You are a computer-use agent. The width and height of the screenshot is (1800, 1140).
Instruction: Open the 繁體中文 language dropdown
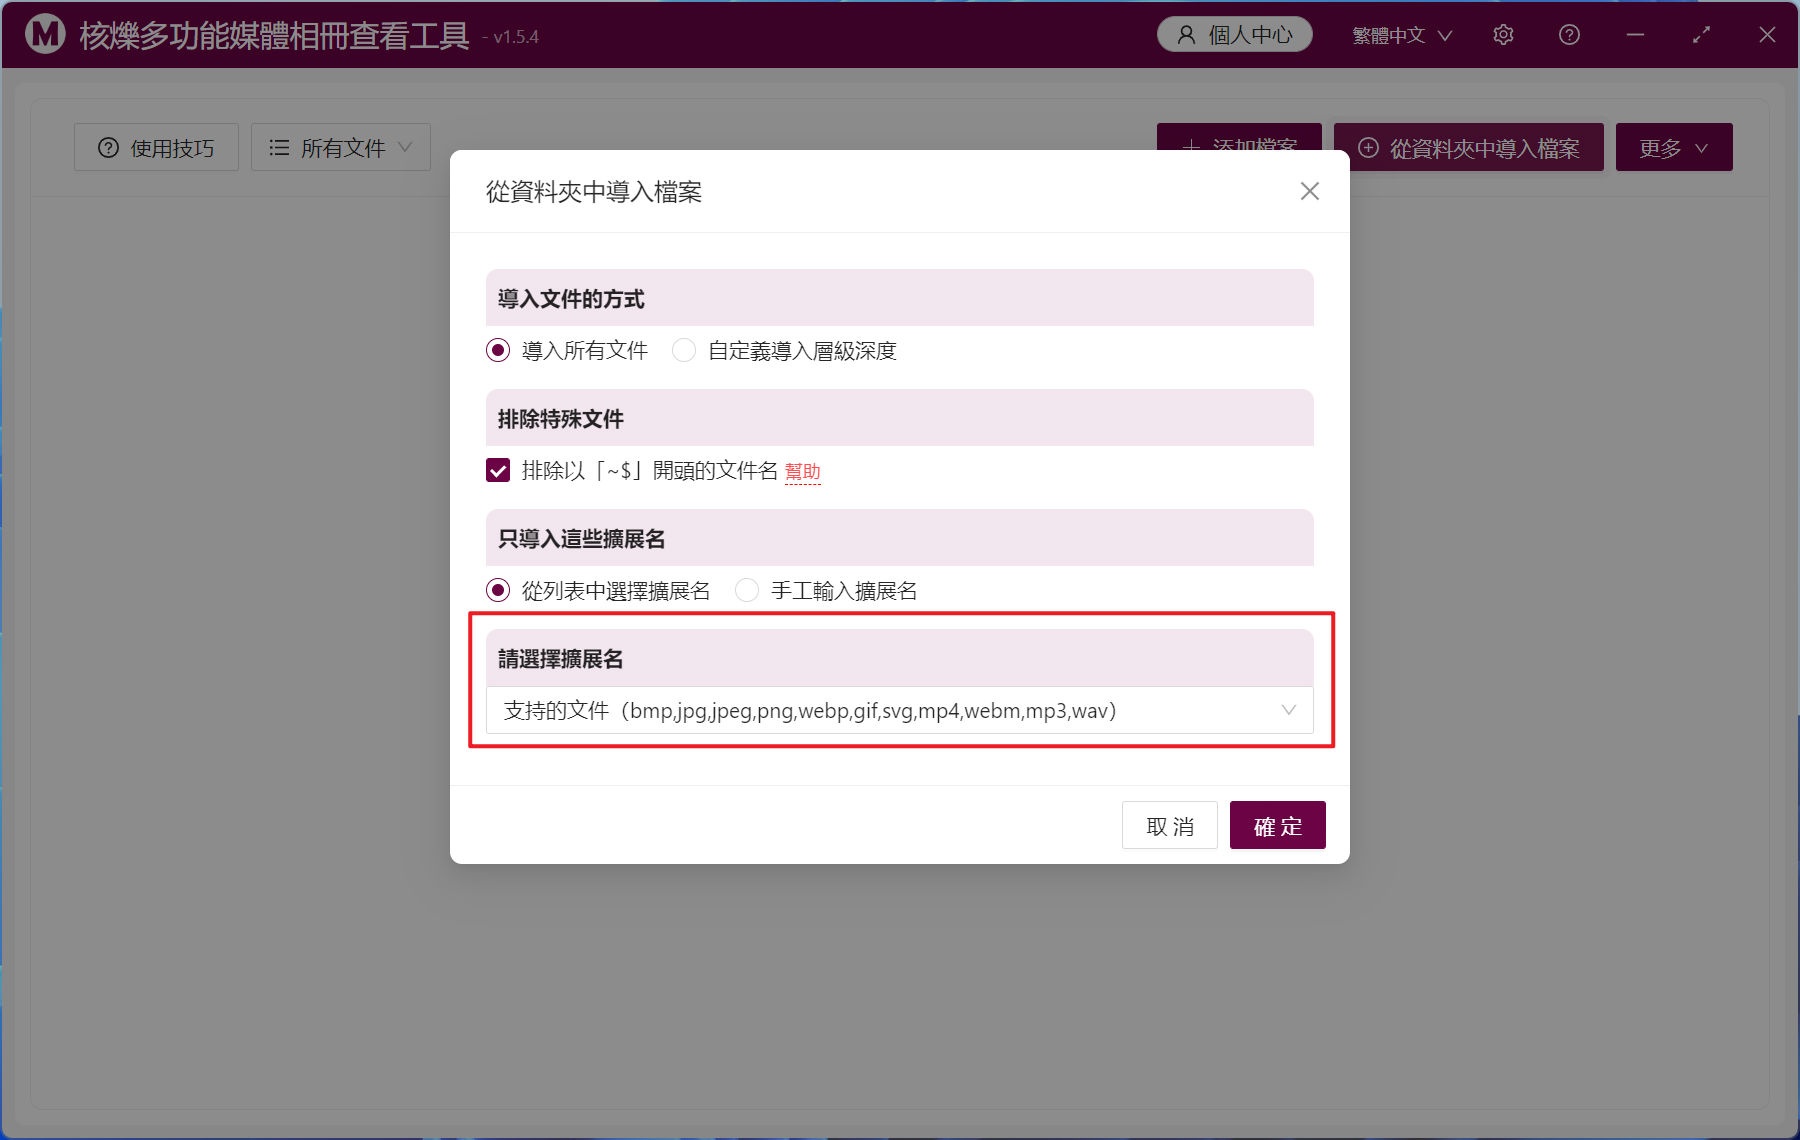click(1402, 35)
